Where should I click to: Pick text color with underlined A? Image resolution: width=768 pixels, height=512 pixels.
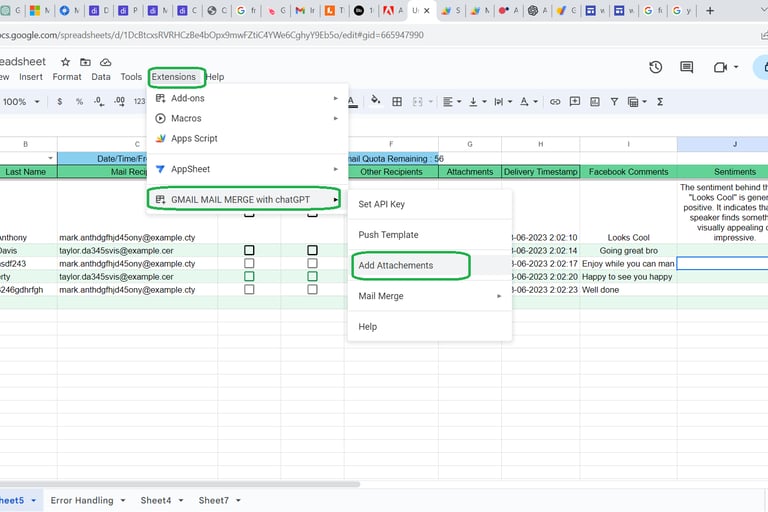click(351, 102)
